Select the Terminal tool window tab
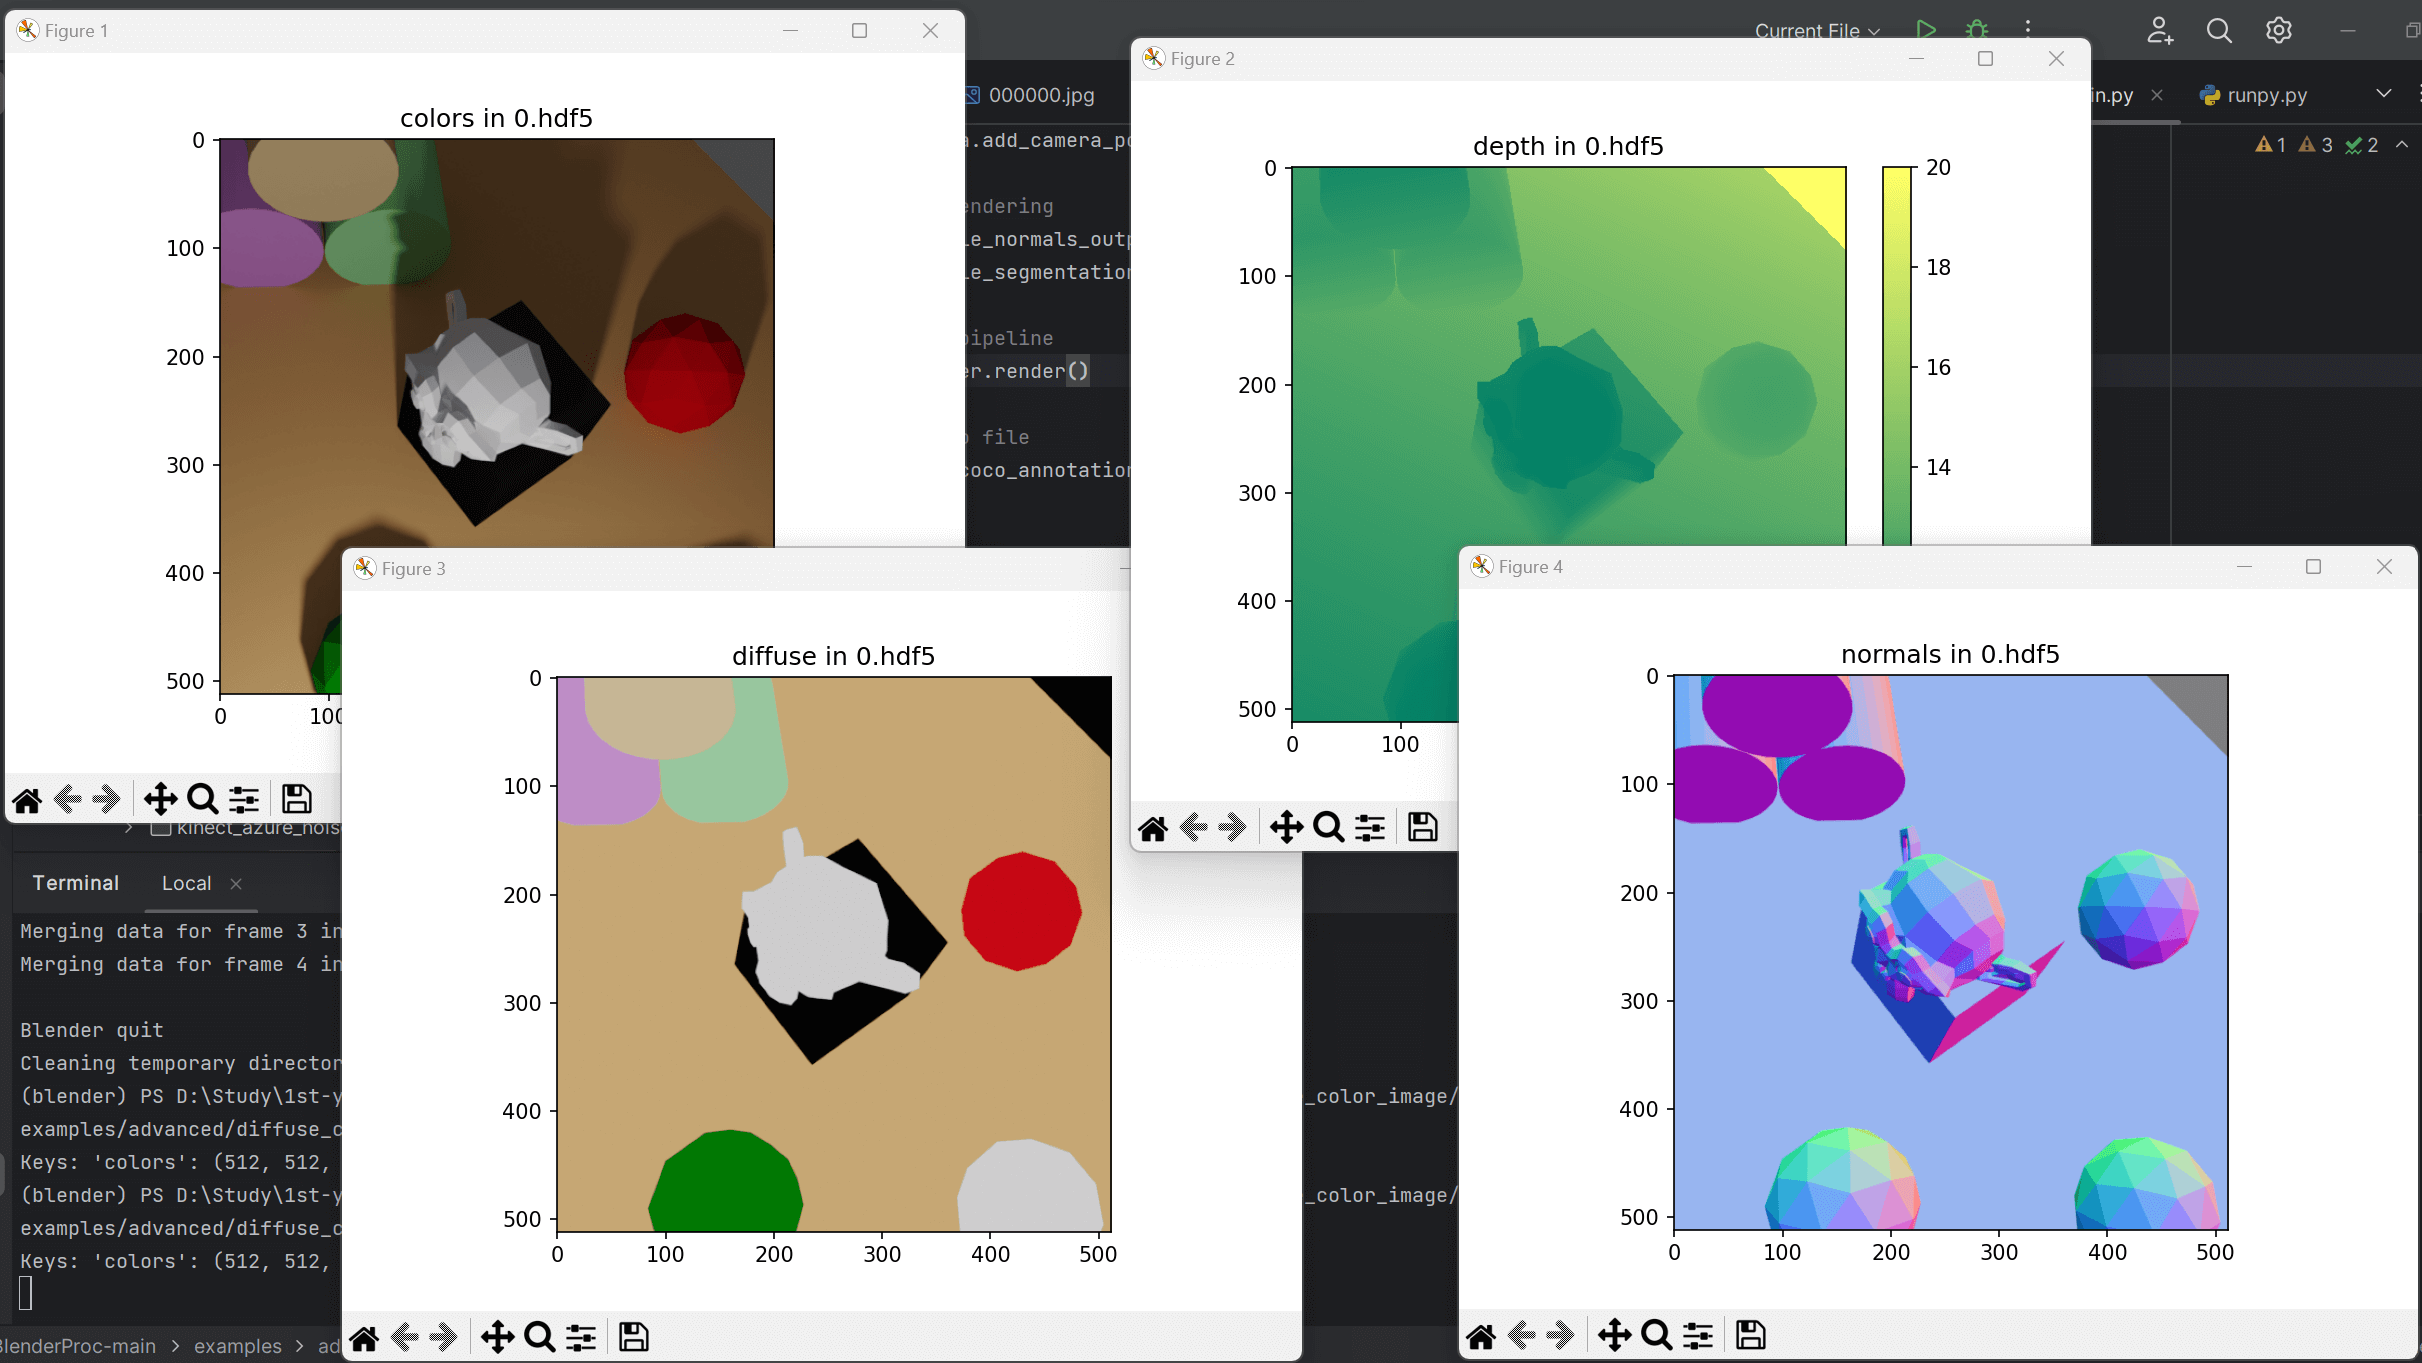Image resolution: width=2422 pixels, height=1363 pixels. coord(75,883)
